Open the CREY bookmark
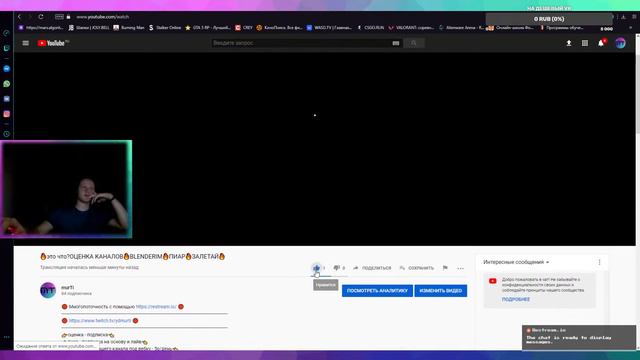Image resolution: width=640 pixels, height=360 pixels. point(244,28)
